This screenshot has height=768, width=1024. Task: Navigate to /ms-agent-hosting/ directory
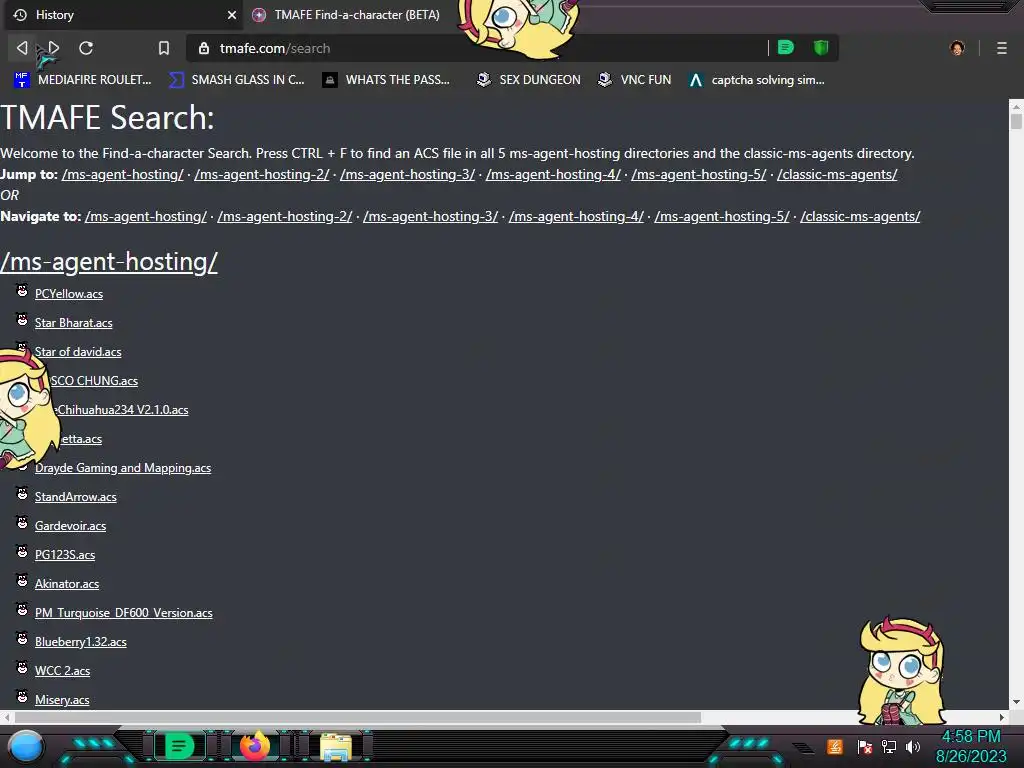(x=145, y=216)
